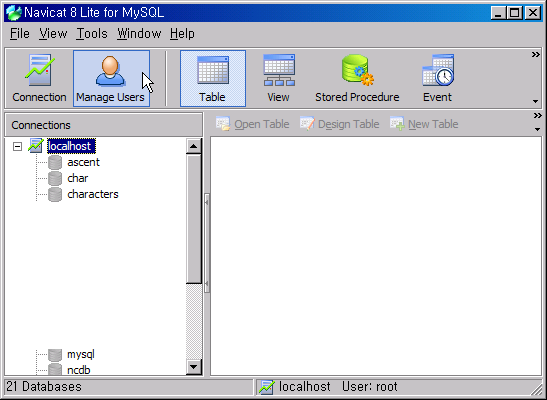Click the splitter collapse handle beside the tree
This screenshot has width=547, height=400.
207,242
